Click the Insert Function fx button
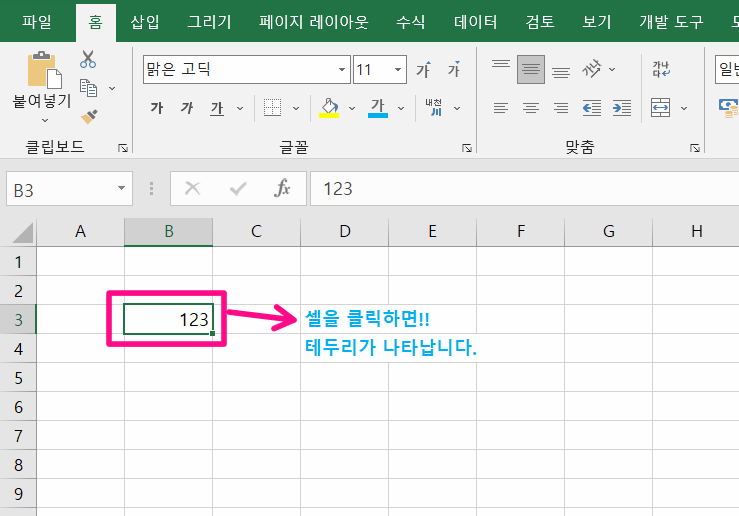The image size is (739, 516). pos(282,188)
